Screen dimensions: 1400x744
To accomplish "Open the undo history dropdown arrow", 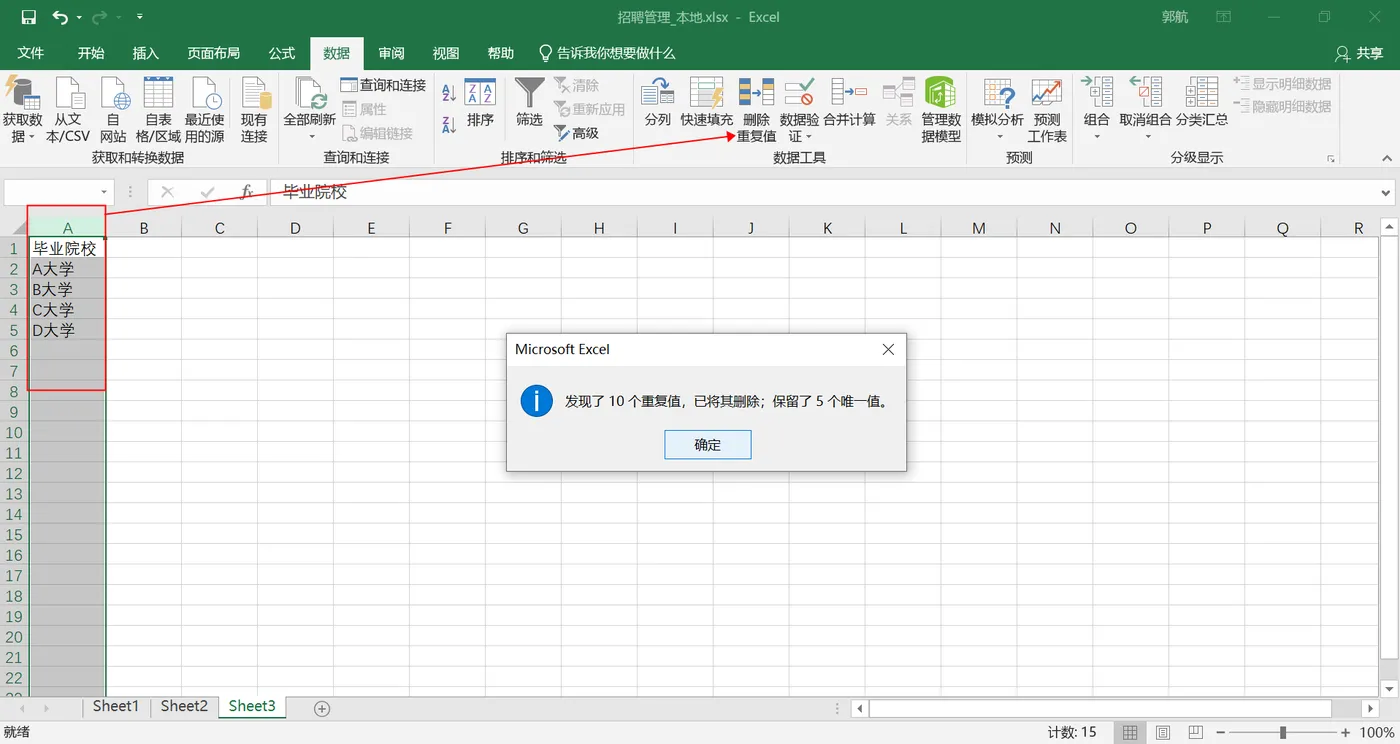I will [x=78, y=17].
